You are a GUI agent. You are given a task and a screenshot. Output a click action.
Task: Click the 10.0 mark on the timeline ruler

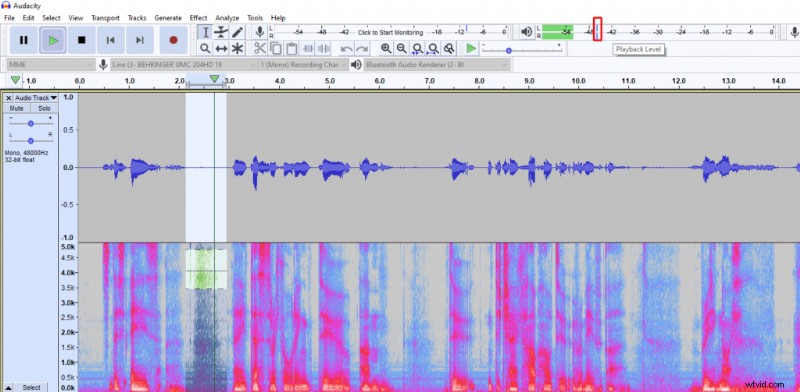[578, 81]
